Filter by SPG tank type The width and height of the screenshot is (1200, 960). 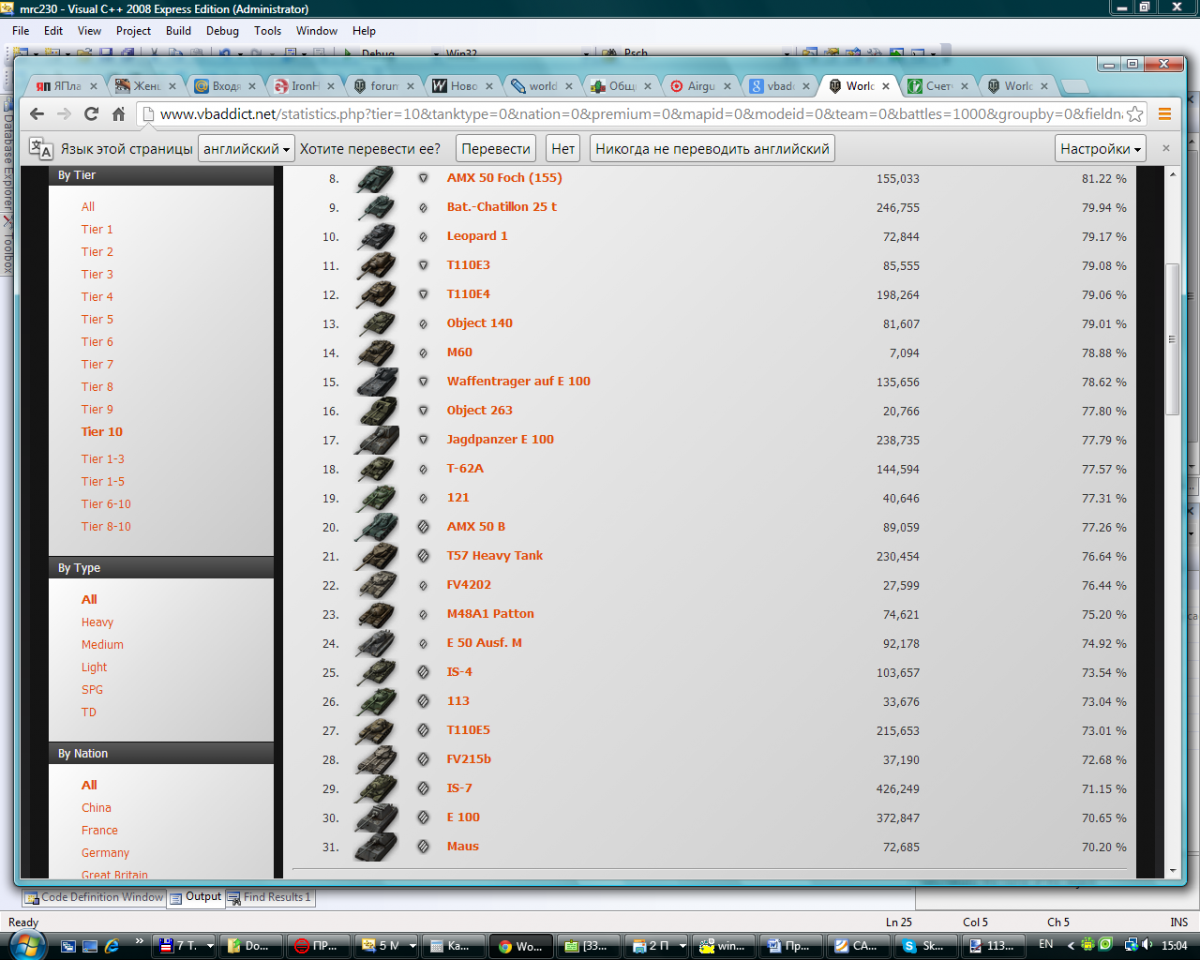coord(92,690)
